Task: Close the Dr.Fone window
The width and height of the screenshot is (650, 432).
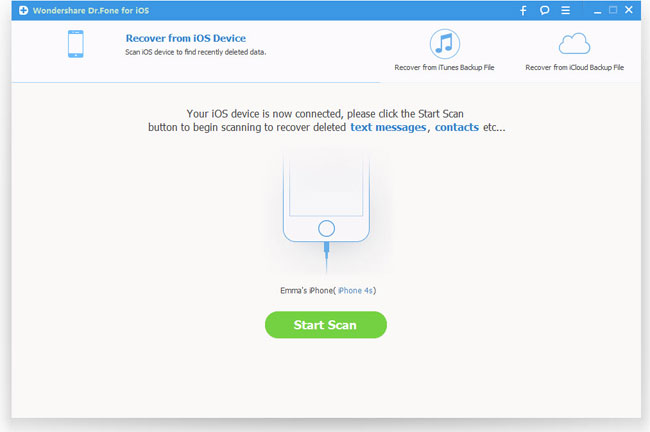Action: [x=628, y=10]
